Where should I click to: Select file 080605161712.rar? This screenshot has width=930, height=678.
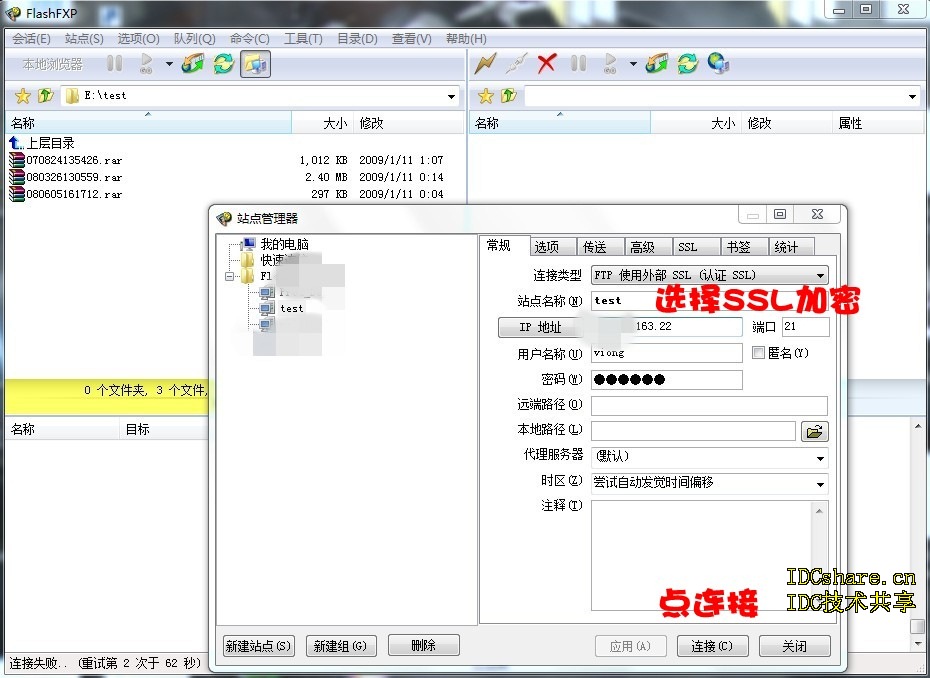(66, 194)
